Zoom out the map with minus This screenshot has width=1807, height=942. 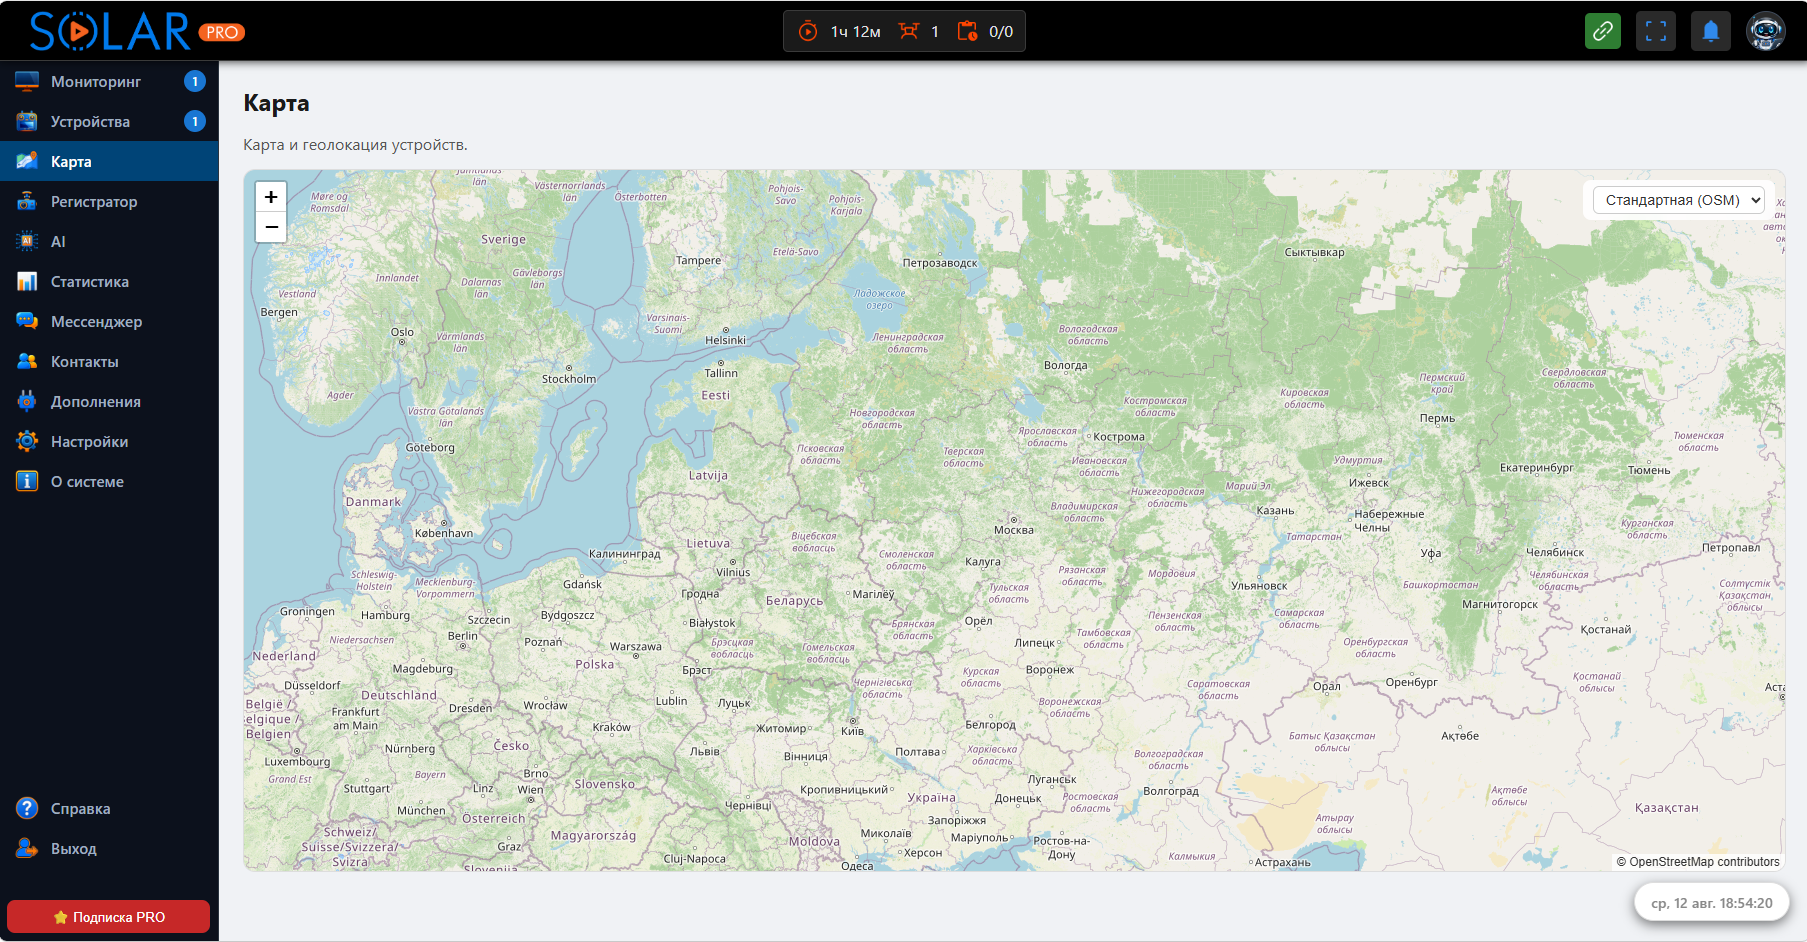pyautogui.click(x=271, y=227)
